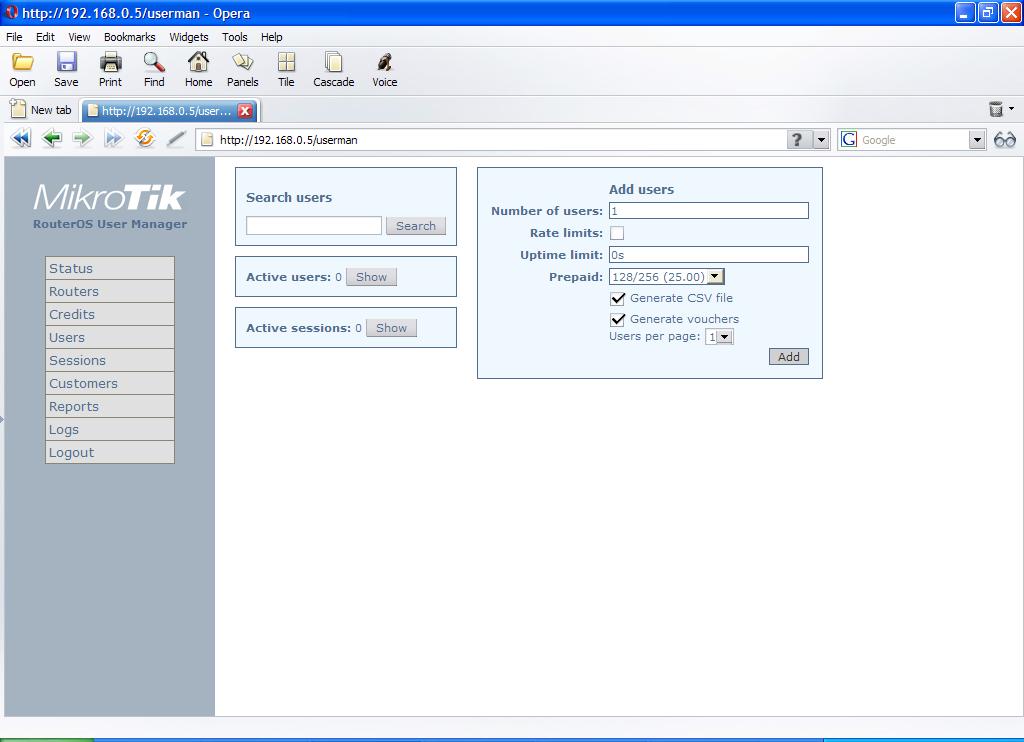Click the Uptime limit field
This screenshot has height=742, width=1024.
709,255
